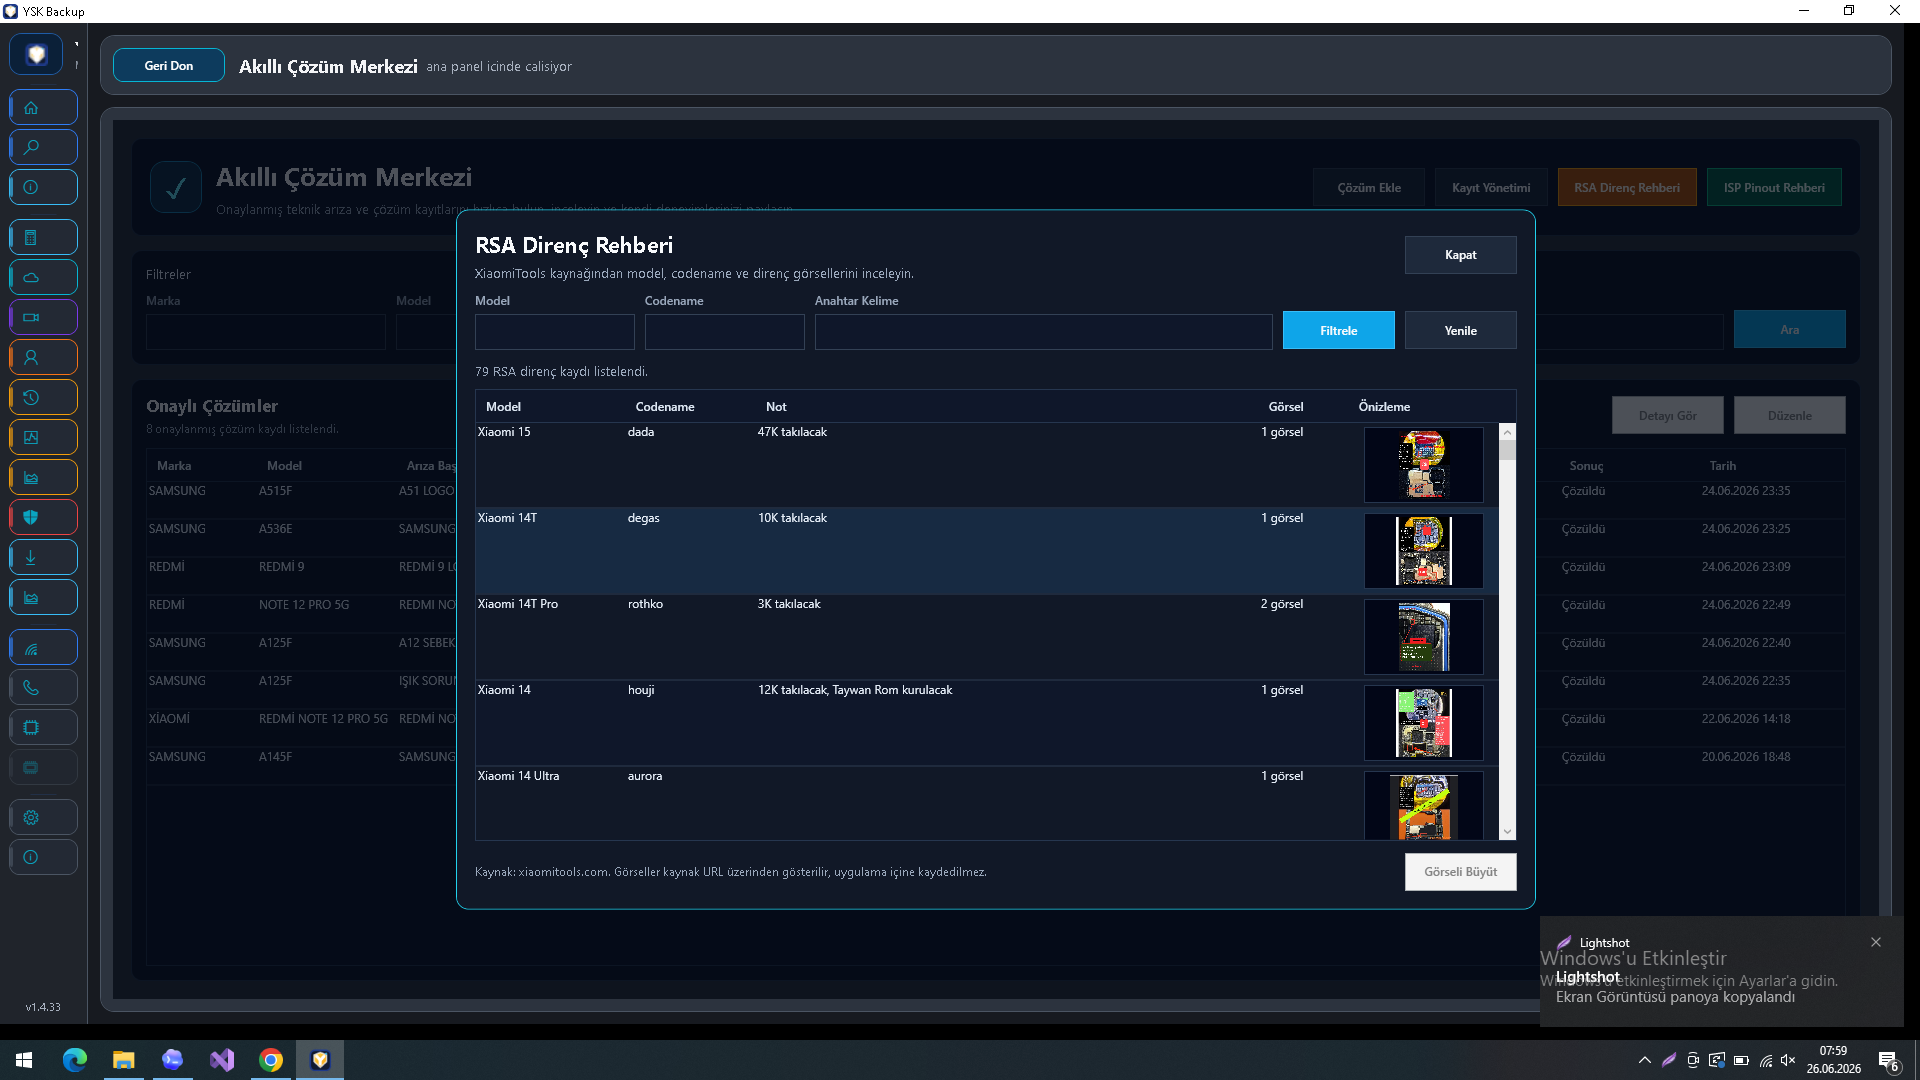Launch Microsoft Edge from the taskbar
The width and height of the screenshot is (1920, 1080).
pos(75,1060)
